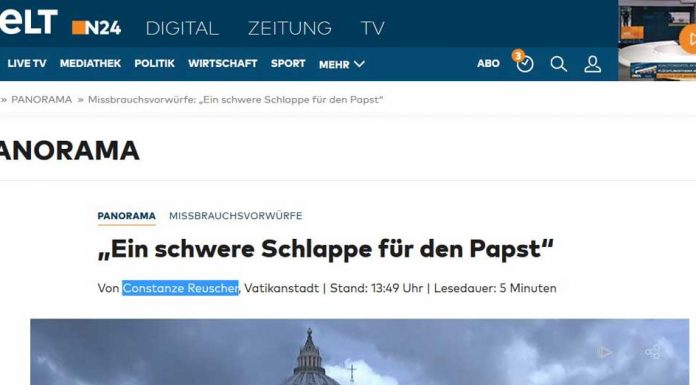This screenshot has height=385, width=696.
Task: Open the user account profile icon
Action: 593,64
